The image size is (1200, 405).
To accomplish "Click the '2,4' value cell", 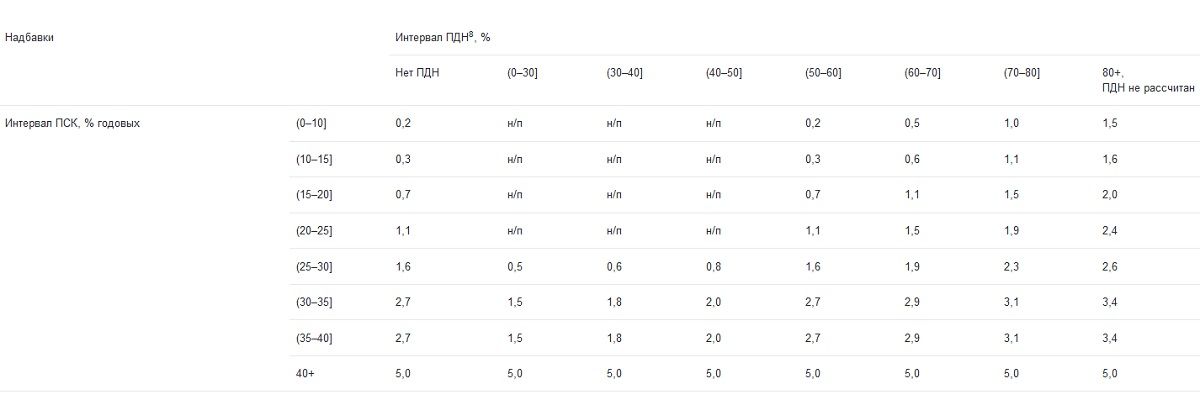I will click(1110, 231).
